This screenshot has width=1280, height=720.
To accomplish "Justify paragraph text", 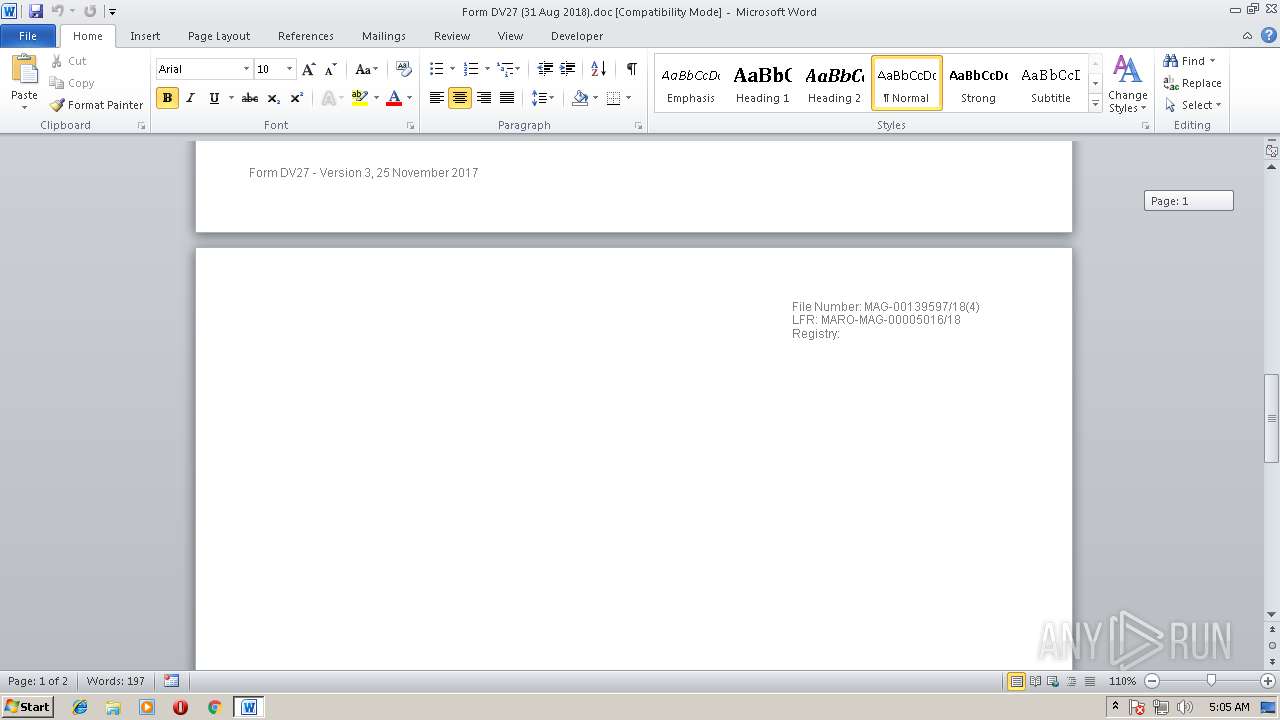I will 507,98.
